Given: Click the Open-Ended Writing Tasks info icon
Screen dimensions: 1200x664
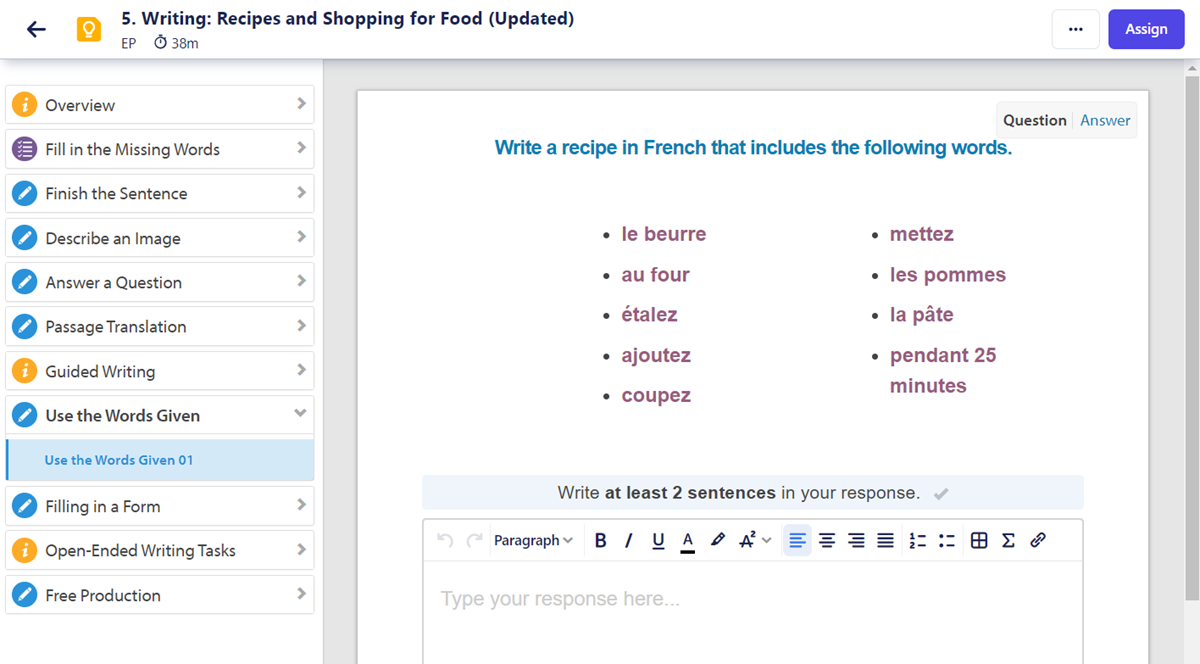Looking at the screenshot, I should 24,550.
